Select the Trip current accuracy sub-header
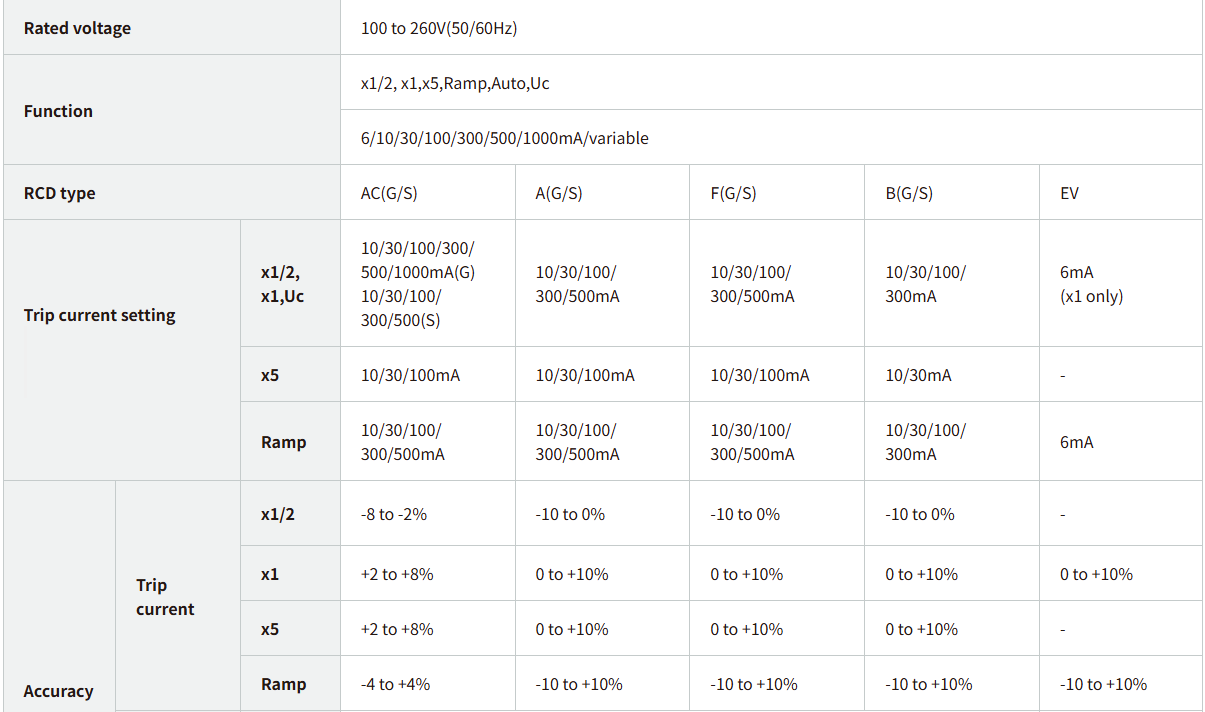The width and height of the screenshot is (1205, 712). 165,597
